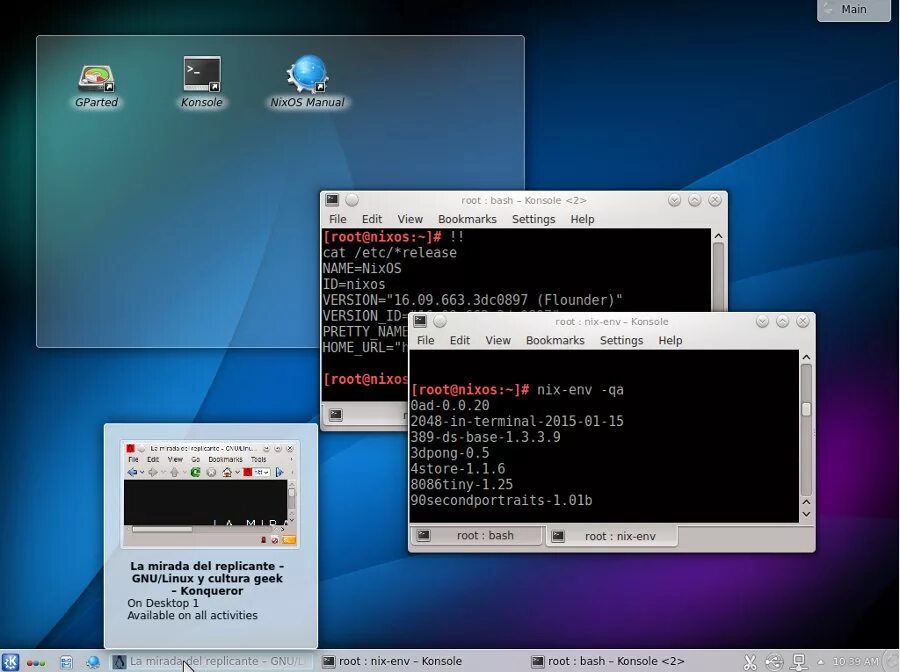Image resolution: width=900 pixels, height=672 pixels.
Task: Click terminal icon on 'root : nix-env' tab
Action: click(x=558, y=536)
